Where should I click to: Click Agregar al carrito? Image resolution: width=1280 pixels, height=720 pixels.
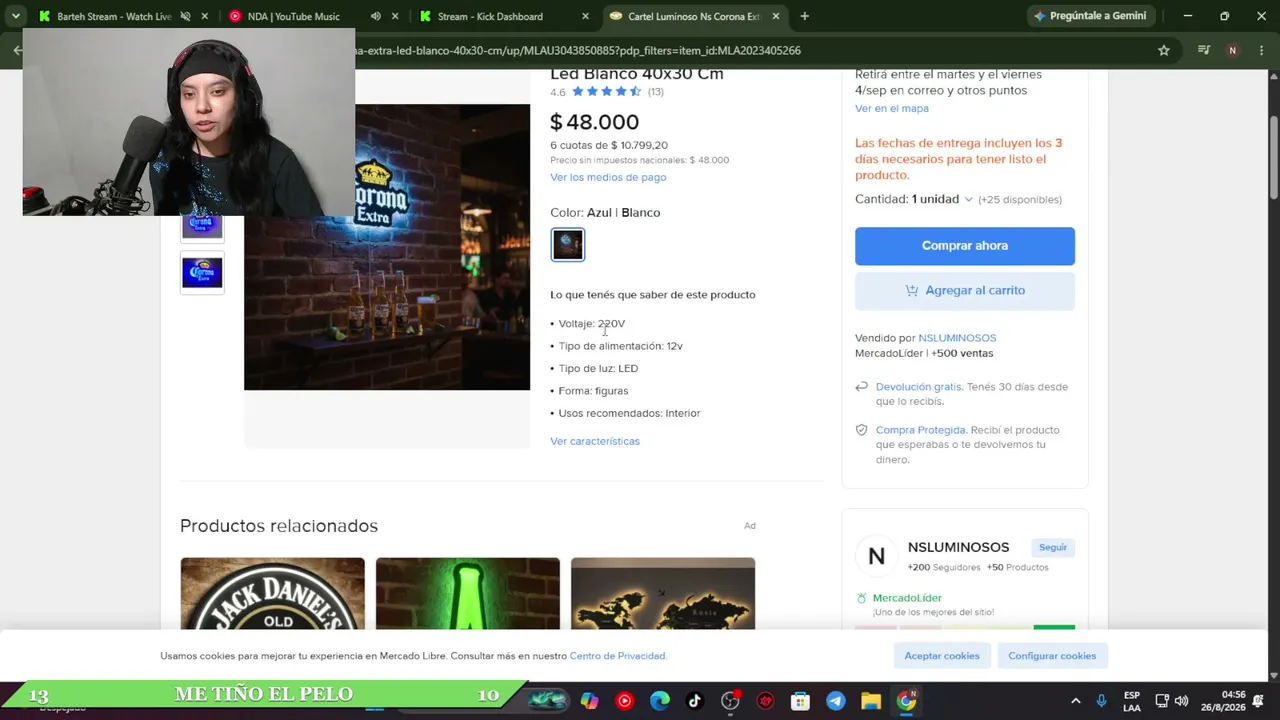coord(965,291)
